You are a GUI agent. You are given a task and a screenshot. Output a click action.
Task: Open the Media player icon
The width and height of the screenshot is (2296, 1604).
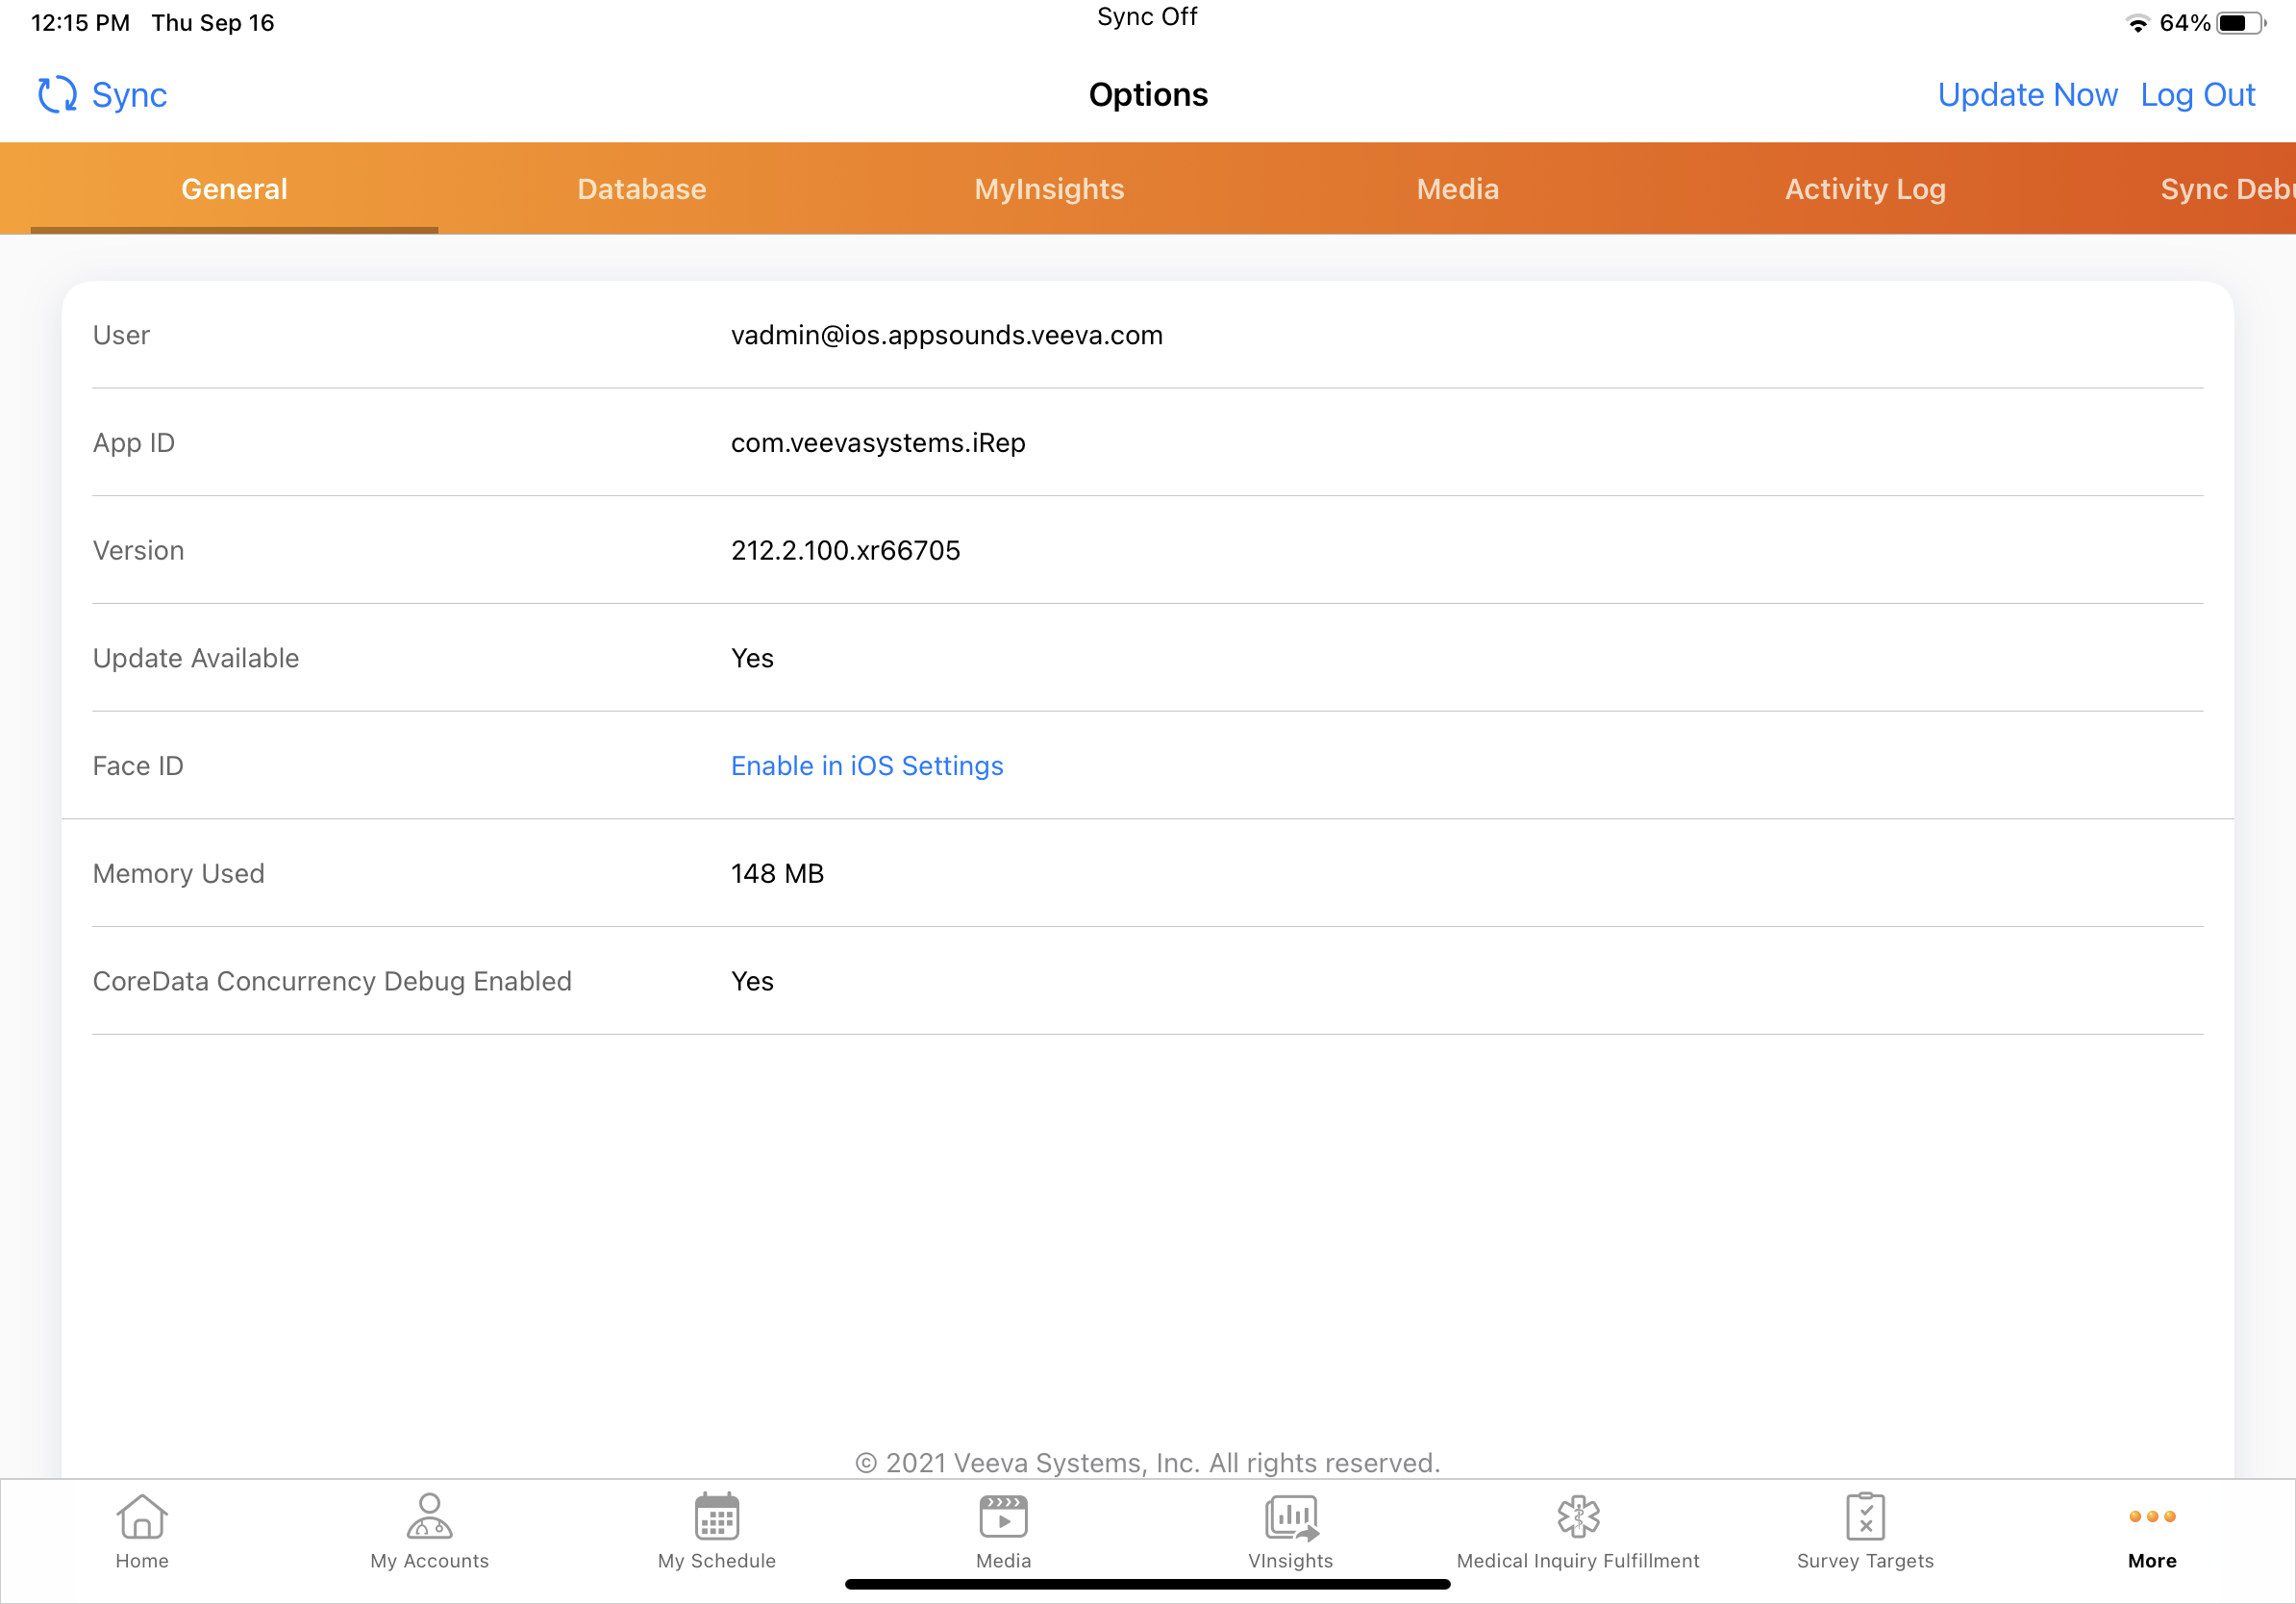[1003, 1517]
